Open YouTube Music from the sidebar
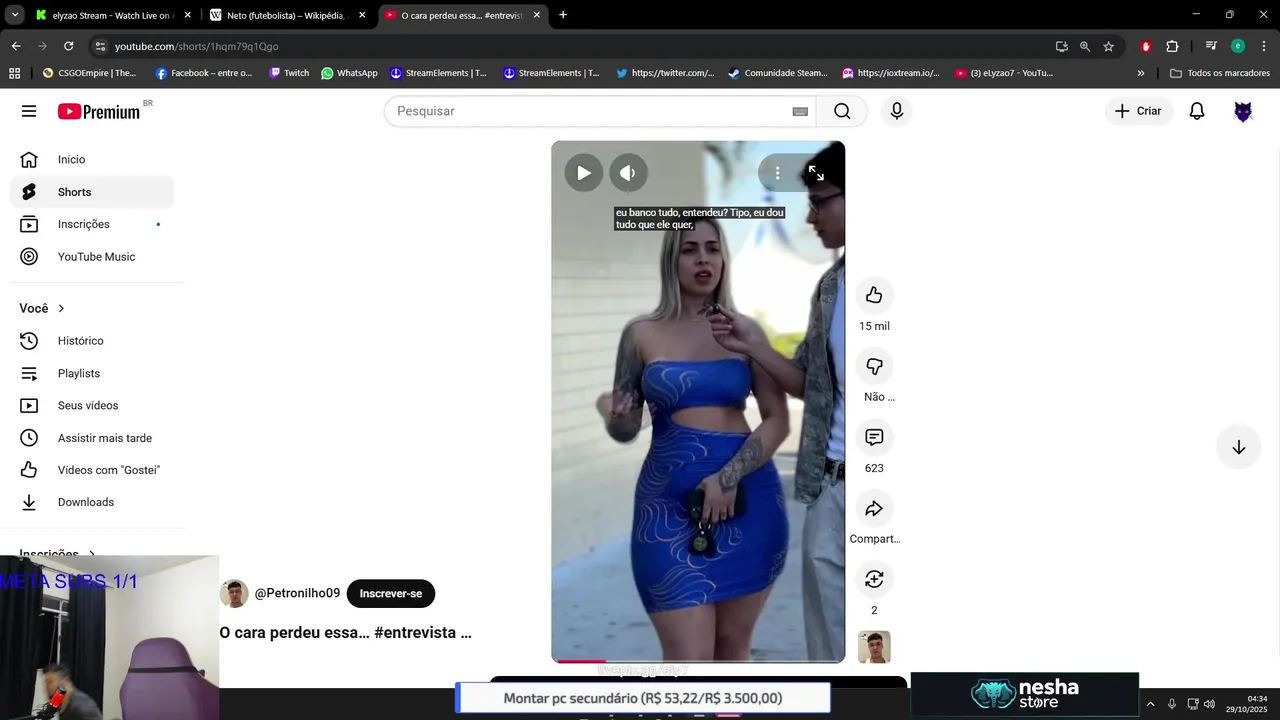Viewport: 1280px width, 720px height. pos(92,257)
